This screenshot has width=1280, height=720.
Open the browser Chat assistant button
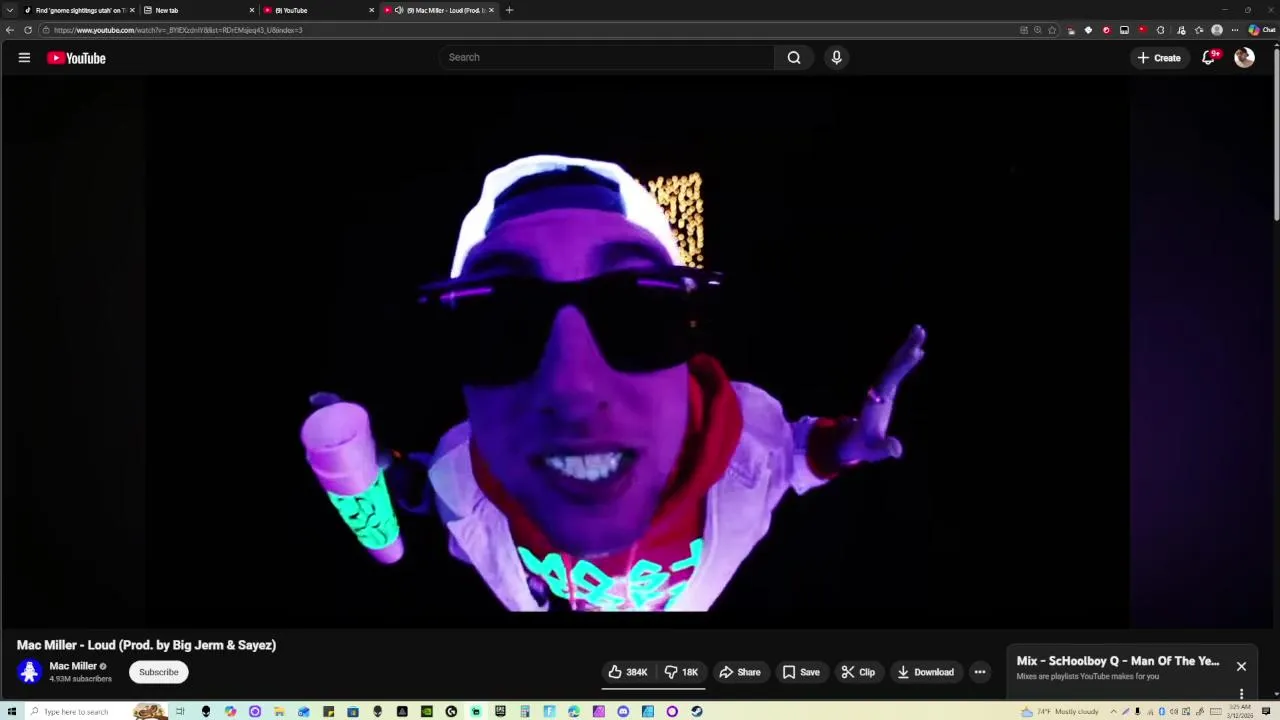1262,30
